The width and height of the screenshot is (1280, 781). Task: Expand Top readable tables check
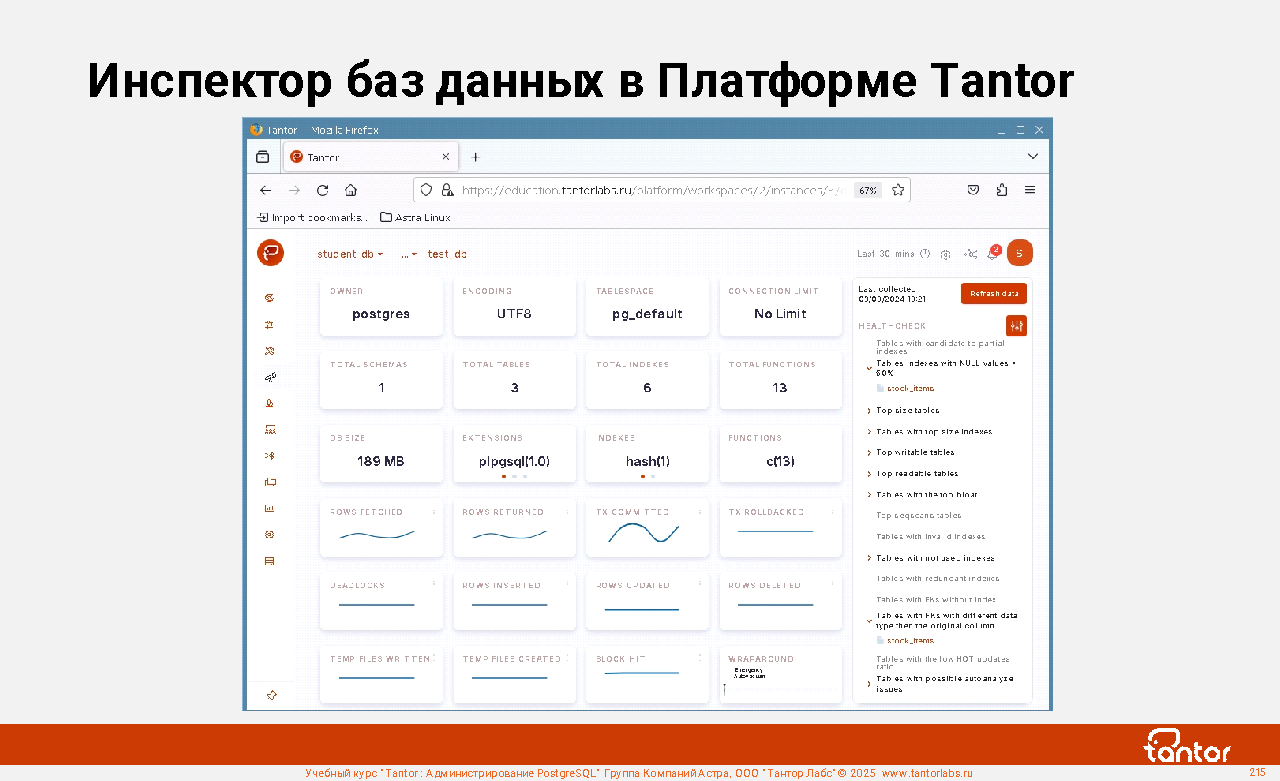pyautogui.click(x=869, y=473)
